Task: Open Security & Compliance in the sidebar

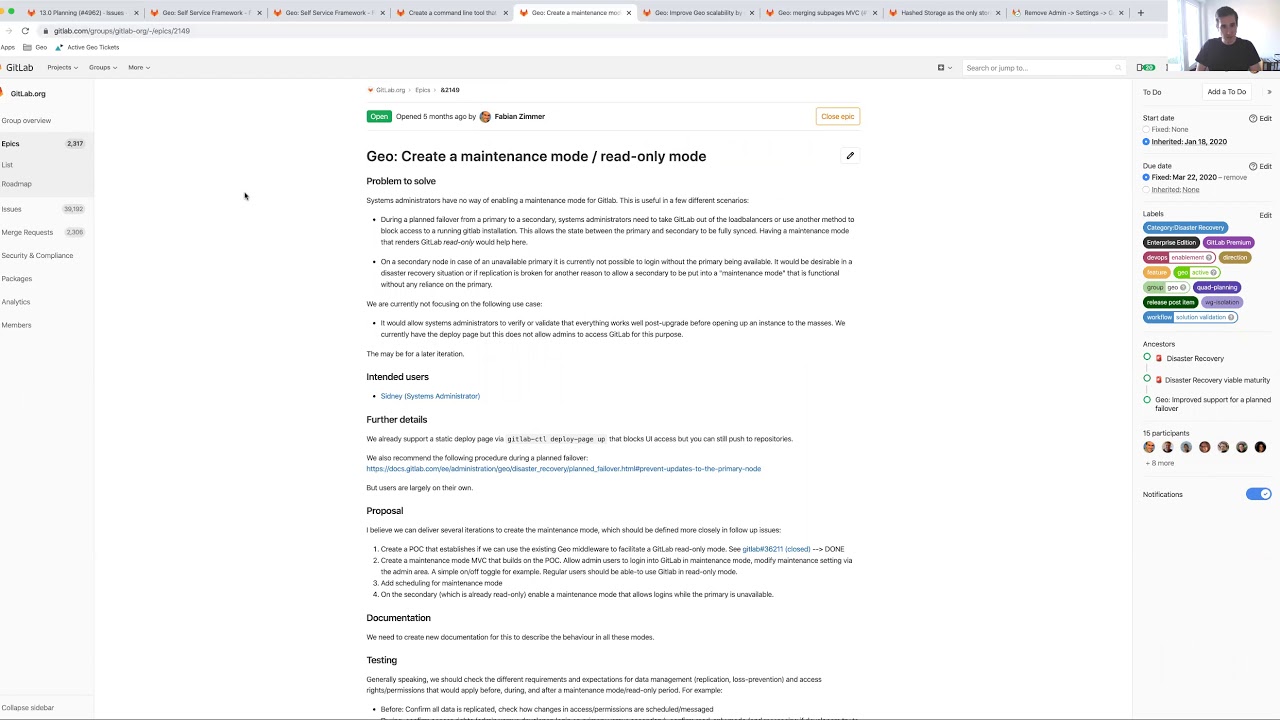Action: pyautogui.click(x=37, y=256)
